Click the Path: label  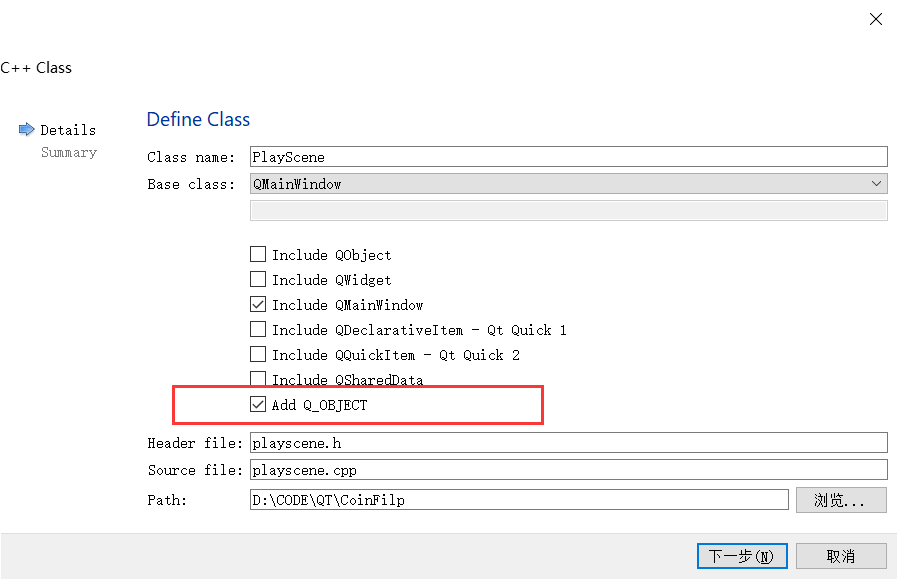[167, 500]
